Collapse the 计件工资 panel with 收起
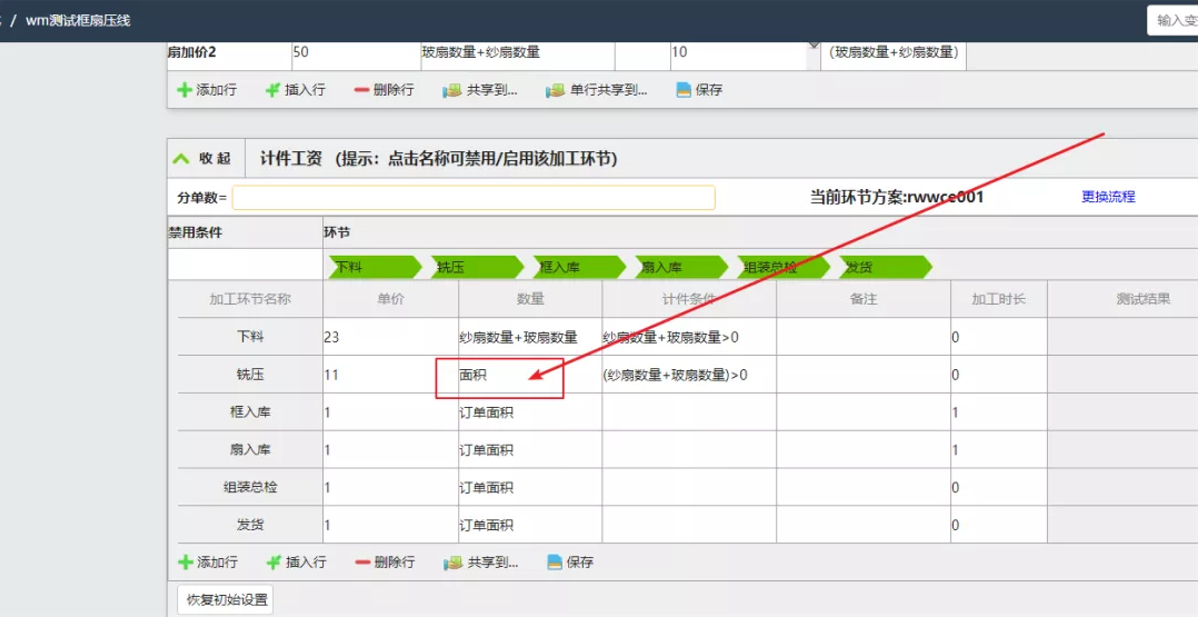Screen dimensions: 1198x619 coord(203,158)
